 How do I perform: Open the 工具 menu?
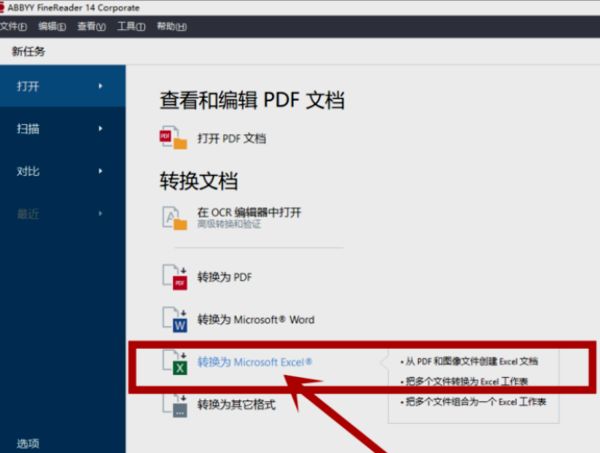click(131, 26)
